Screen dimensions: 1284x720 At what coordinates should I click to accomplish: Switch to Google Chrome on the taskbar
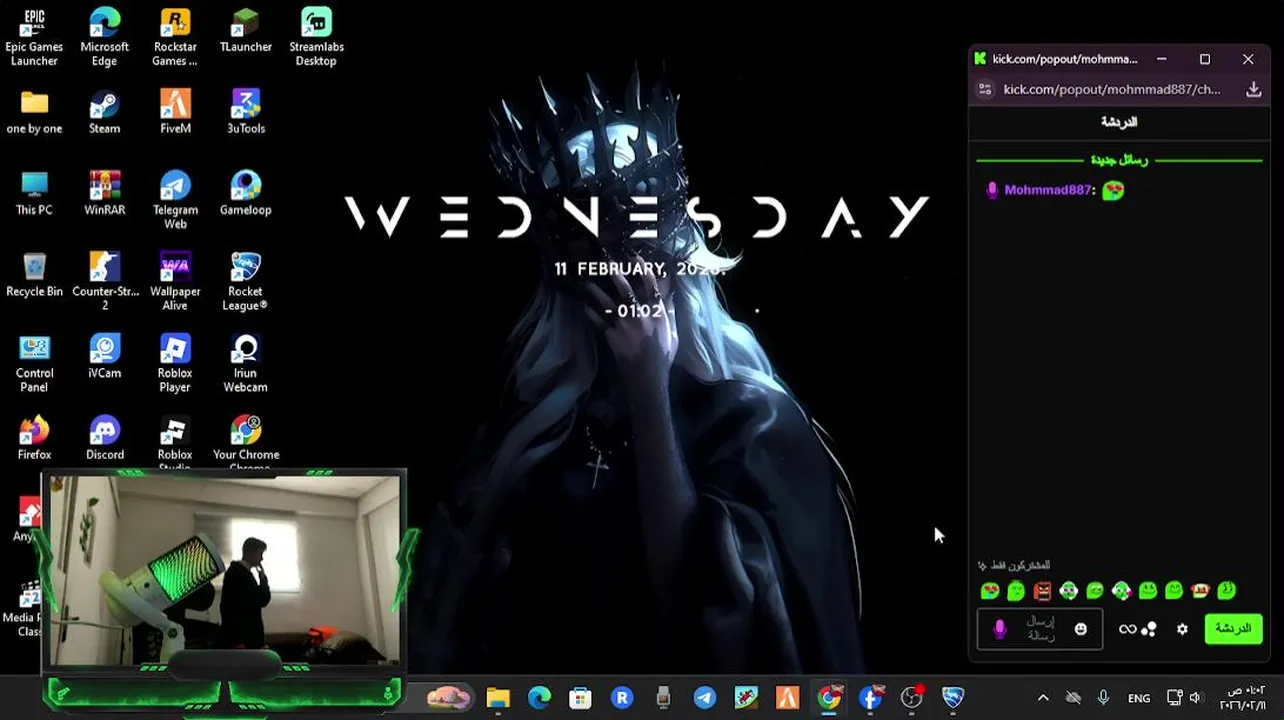point(829,697)
